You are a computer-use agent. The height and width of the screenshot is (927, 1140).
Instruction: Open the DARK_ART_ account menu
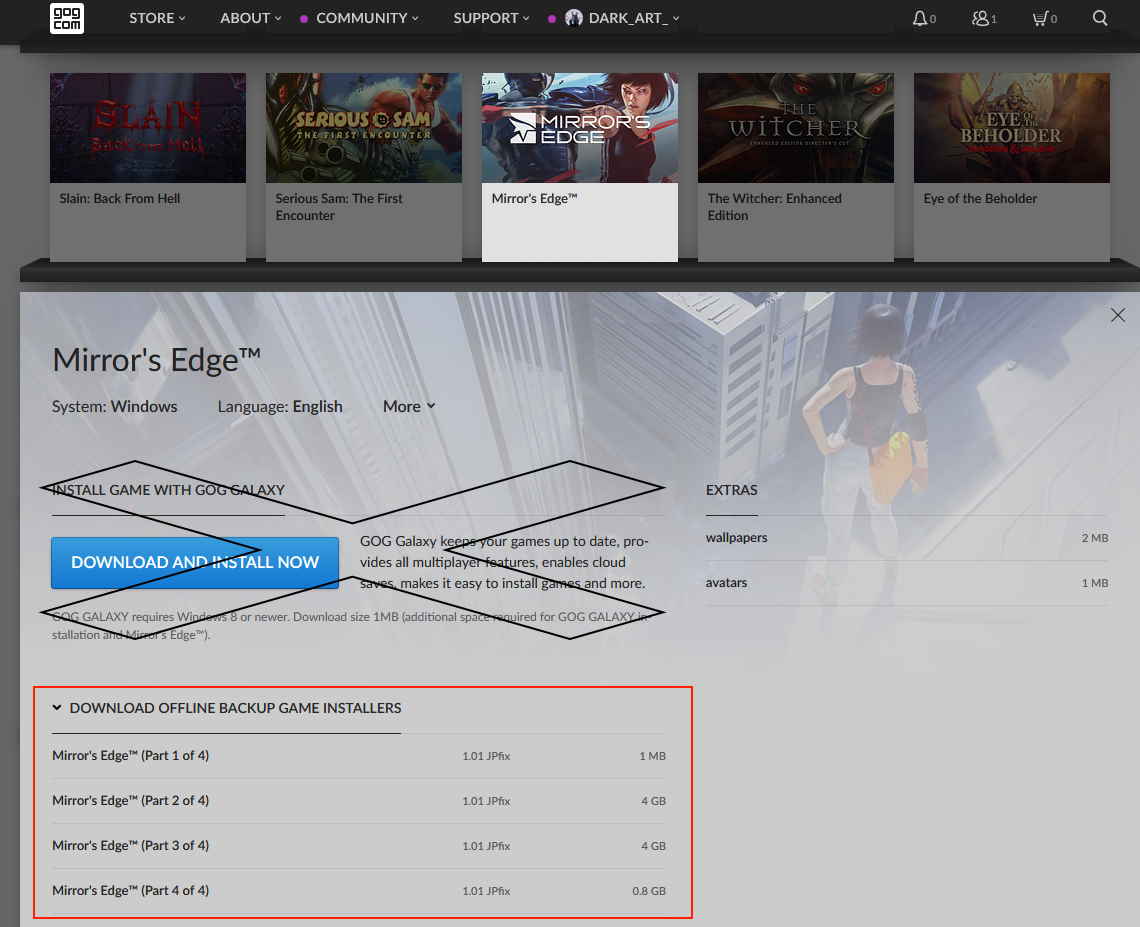633,18
